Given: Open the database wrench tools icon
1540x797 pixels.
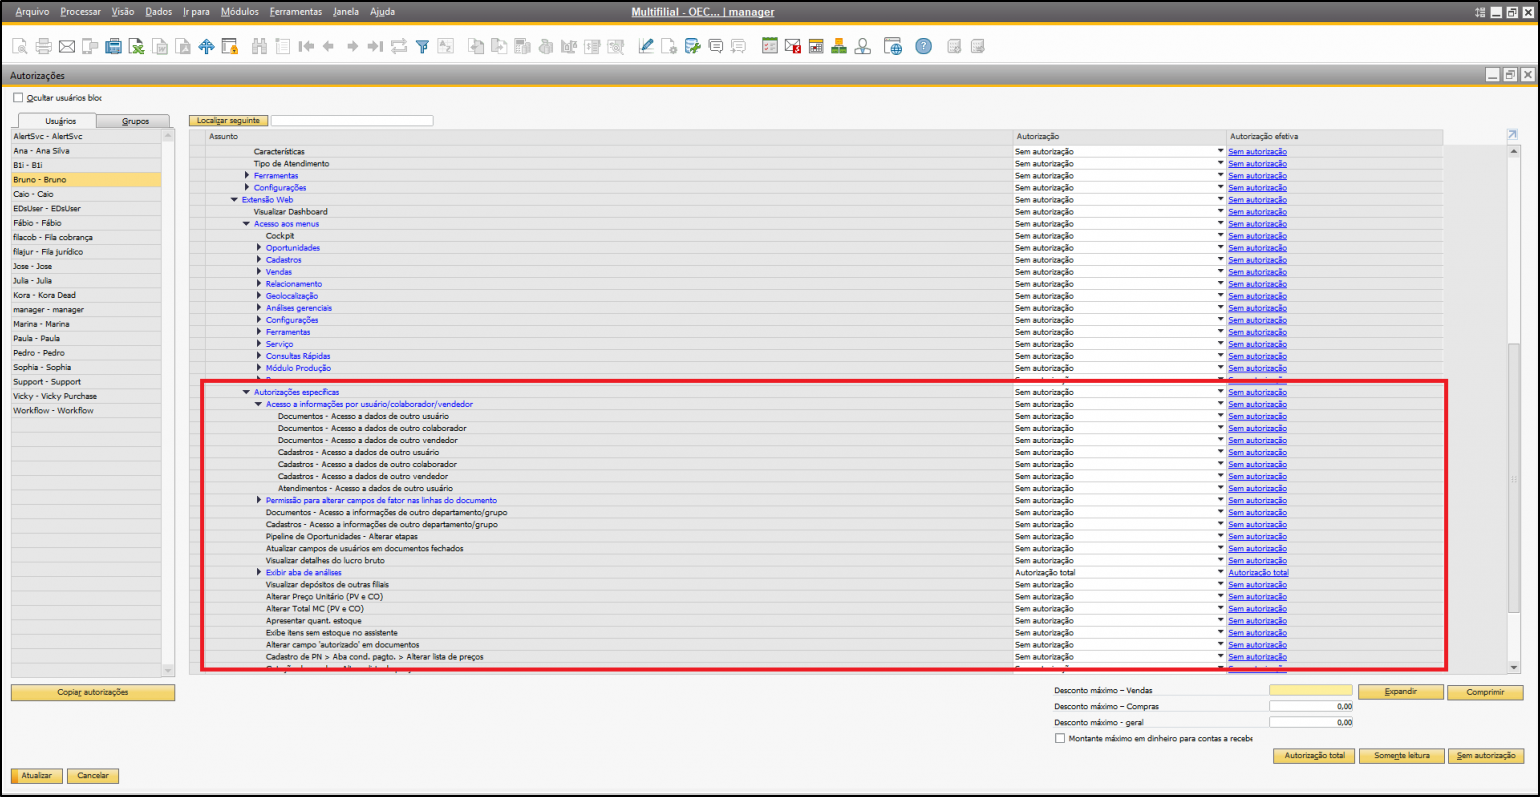Looking at the screenshot, I should 692,46.
